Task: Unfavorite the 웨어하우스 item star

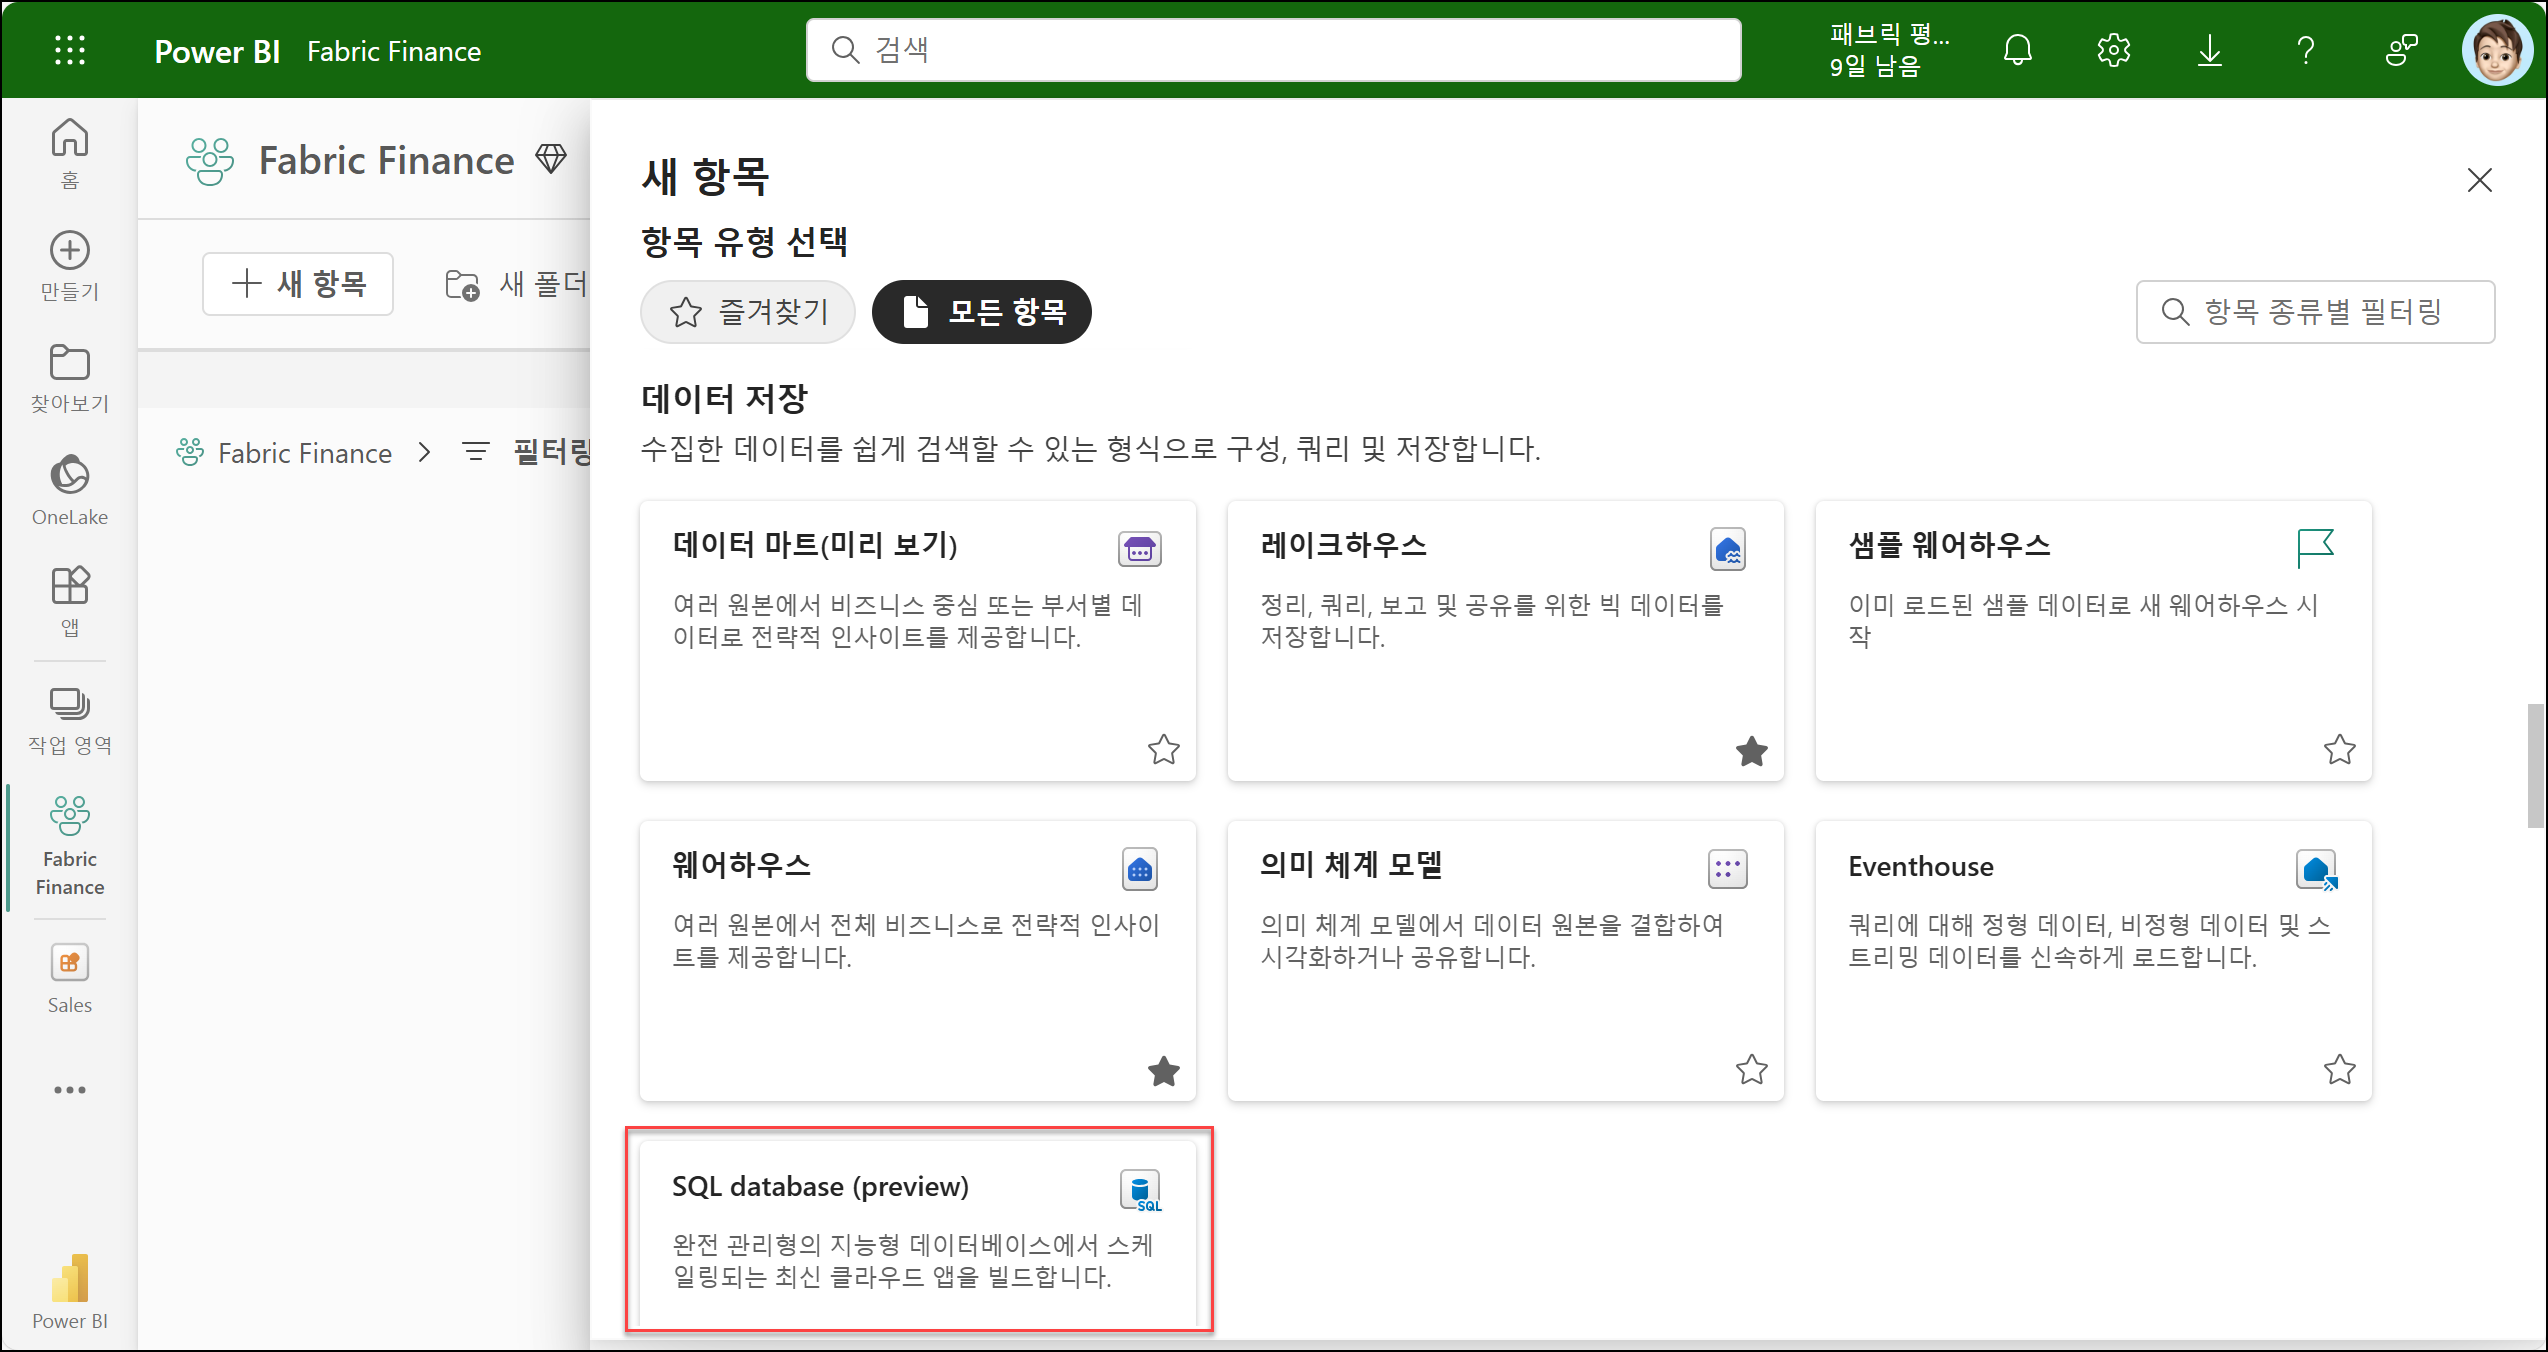Action: (x=1163, y=1071)
